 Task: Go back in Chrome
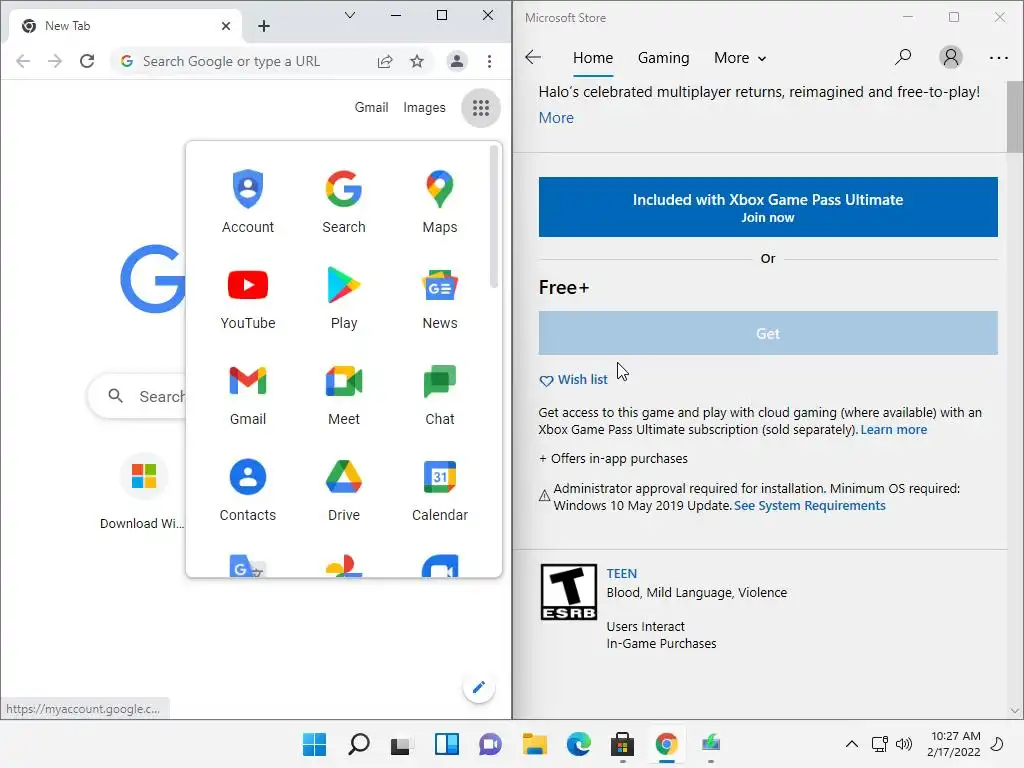tap(23, 61)
